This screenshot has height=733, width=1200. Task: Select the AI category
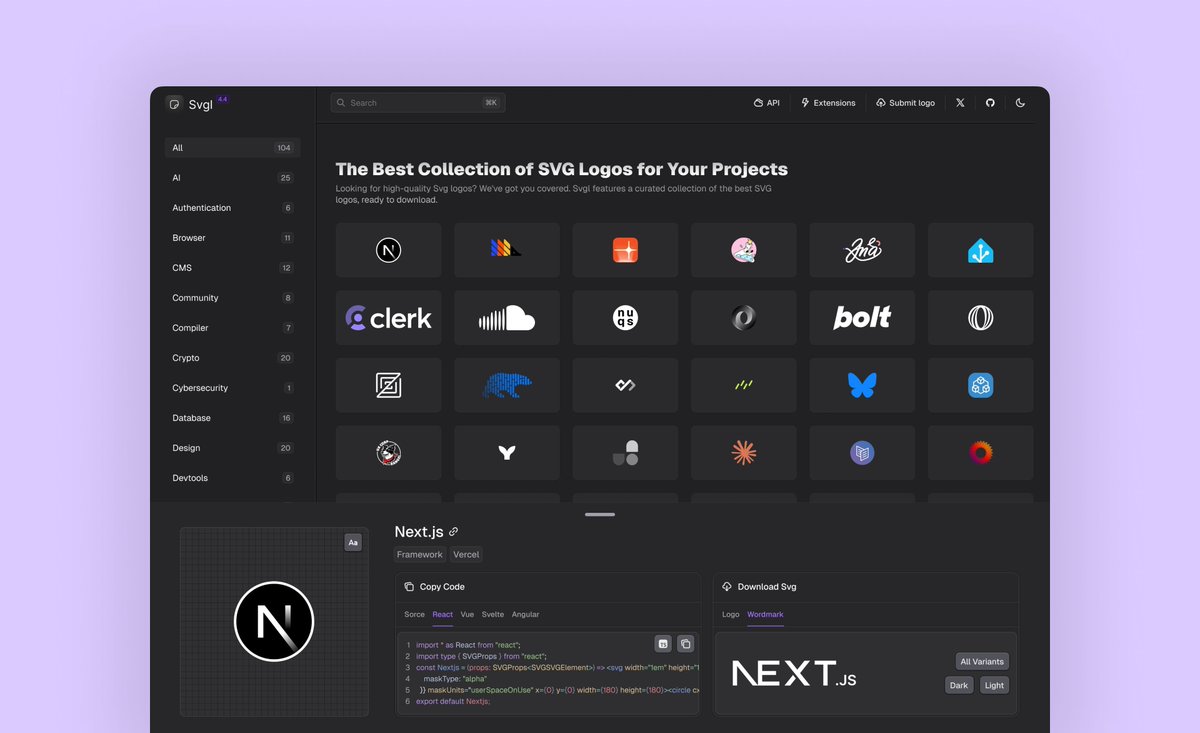[x=232, y=178]
